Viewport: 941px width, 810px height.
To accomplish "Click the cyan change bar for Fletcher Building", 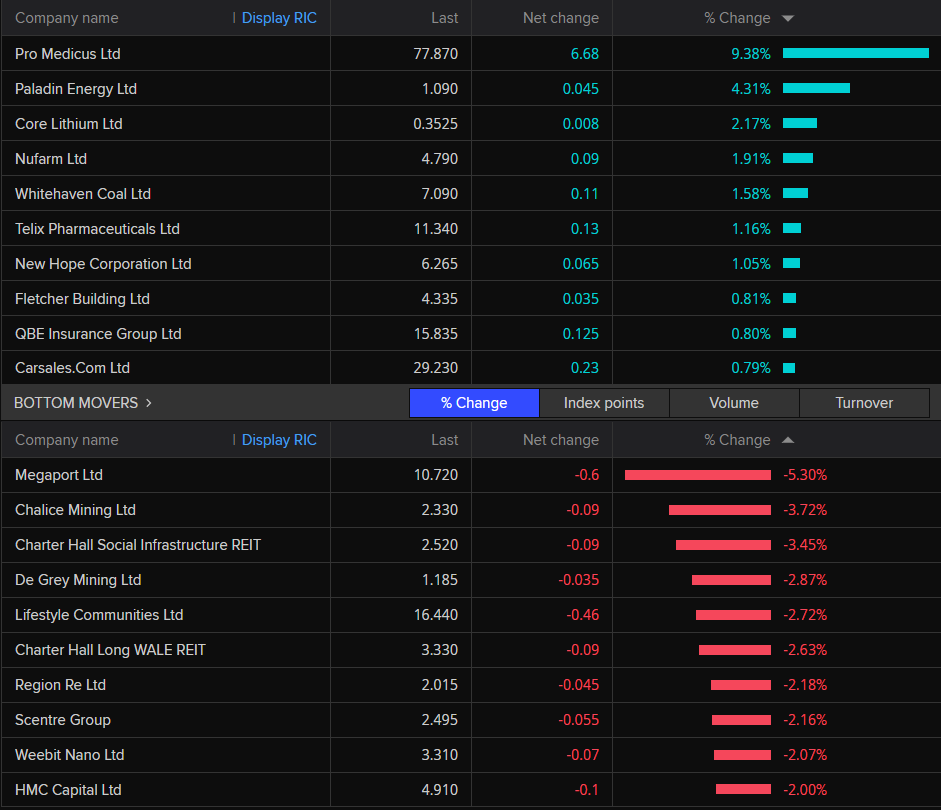I will coord(789,298).
